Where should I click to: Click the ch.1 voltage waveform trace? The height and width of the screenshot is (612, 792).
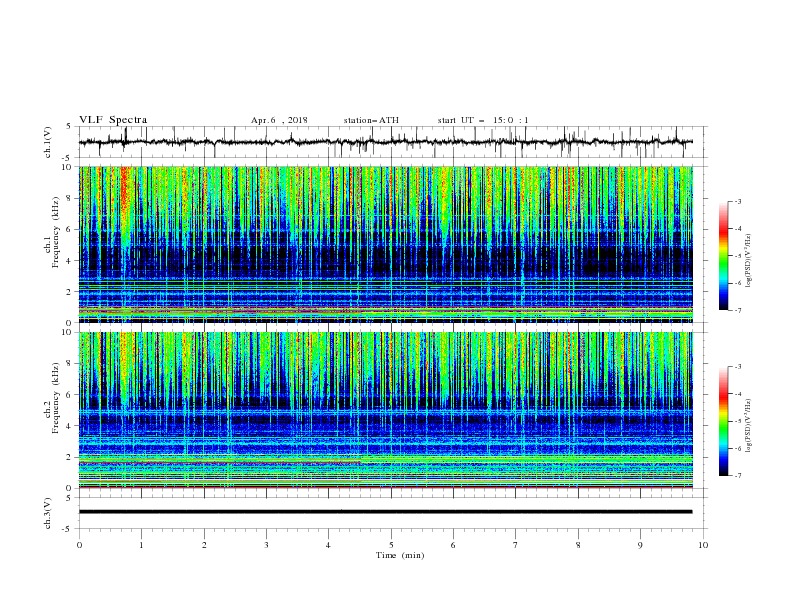click(x=385, y=142)
